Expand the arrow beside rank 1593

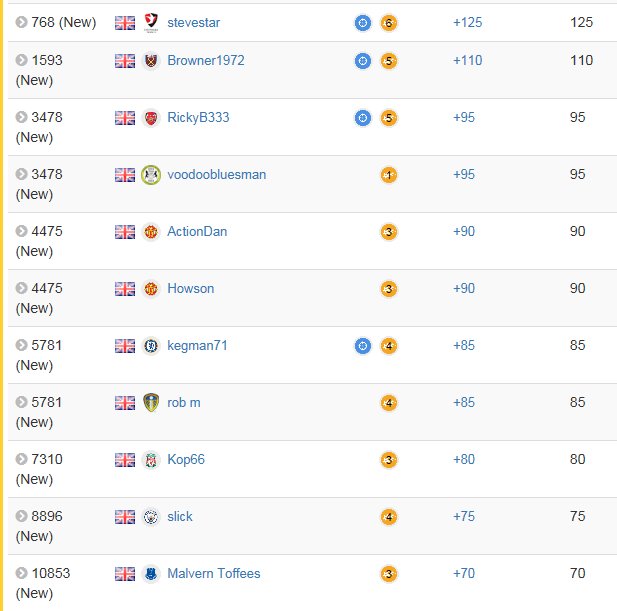click(x=21, y=60)
